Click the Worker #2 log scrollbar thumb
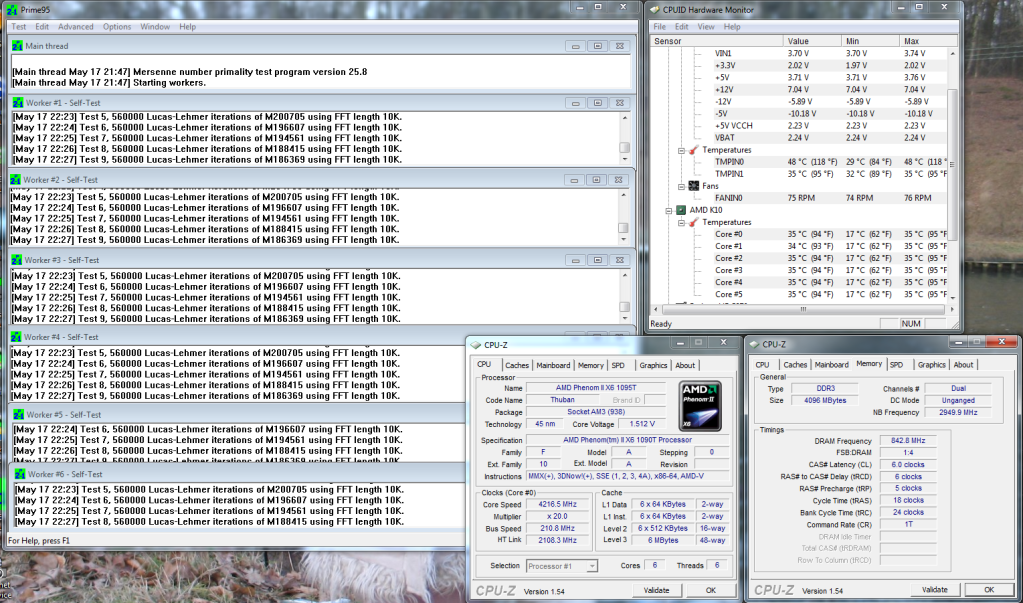 (x=624, y=228)
